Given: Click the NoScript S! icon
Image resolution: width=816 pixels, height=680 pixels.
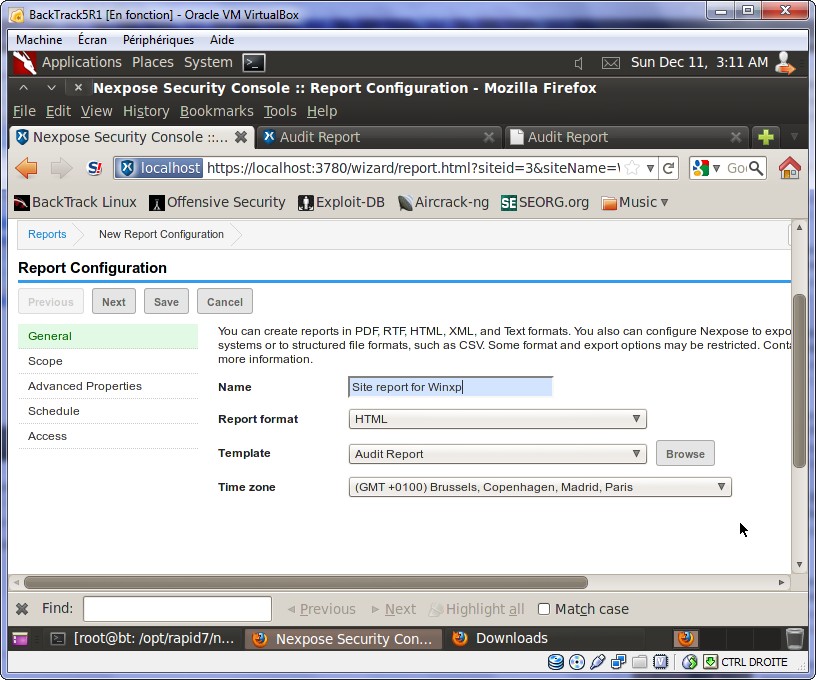Looking at the screenshot, I should point(94,168).
